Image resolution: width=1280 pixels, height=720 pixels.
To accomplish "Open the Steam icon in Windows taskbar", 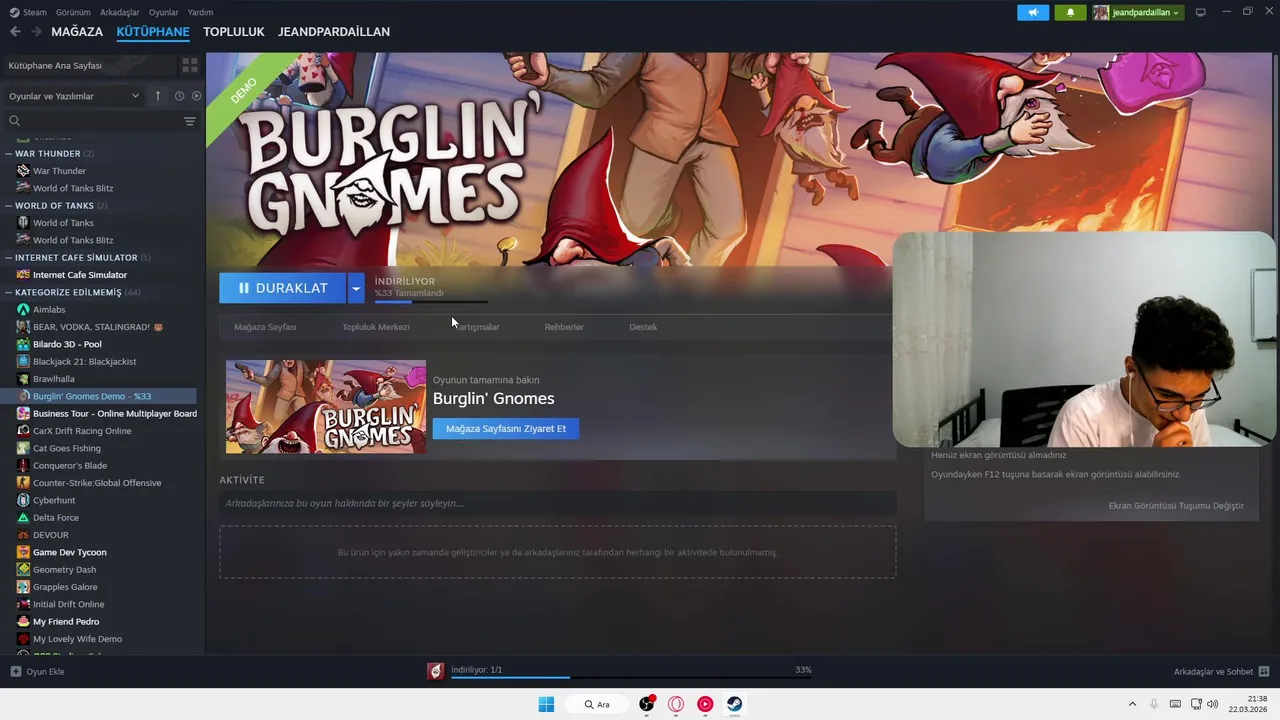I will tap(734, 704).
